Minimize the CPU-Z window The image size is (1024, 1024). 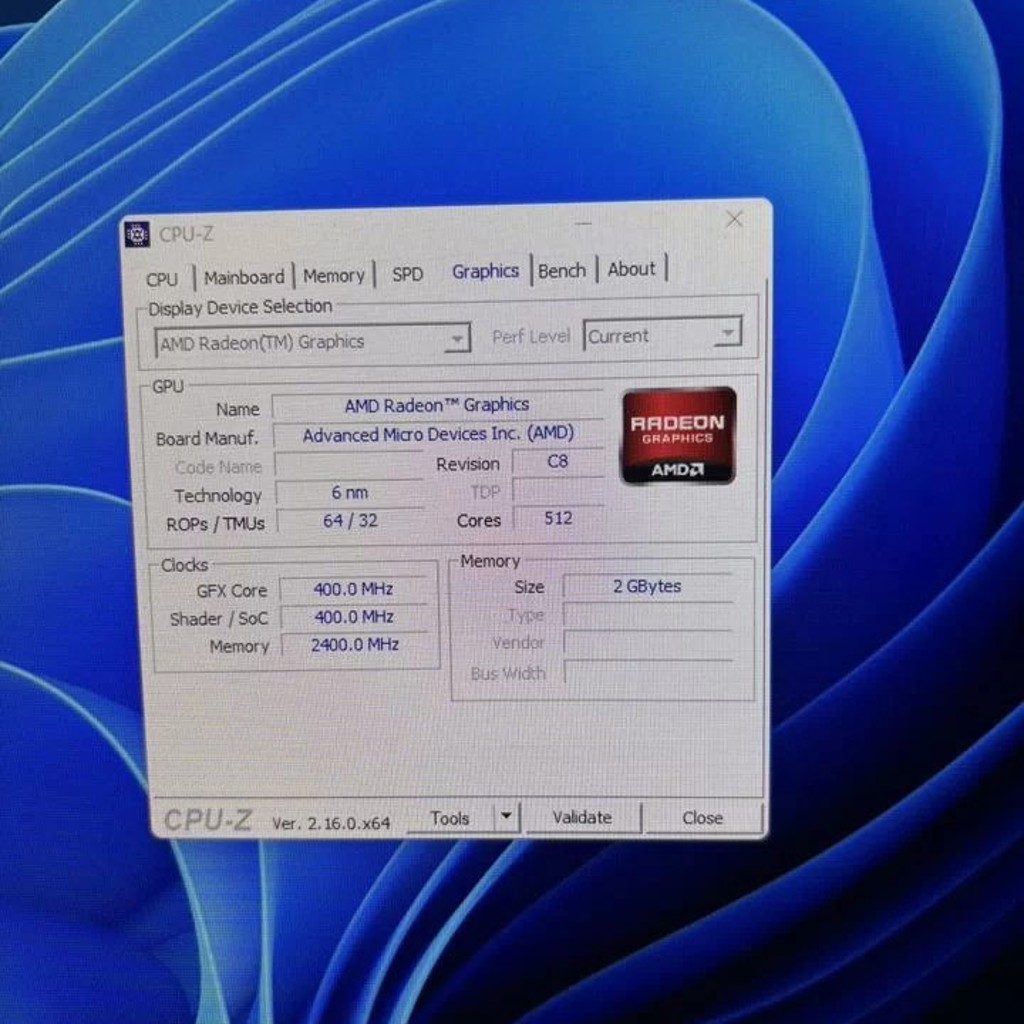[584, 223]
